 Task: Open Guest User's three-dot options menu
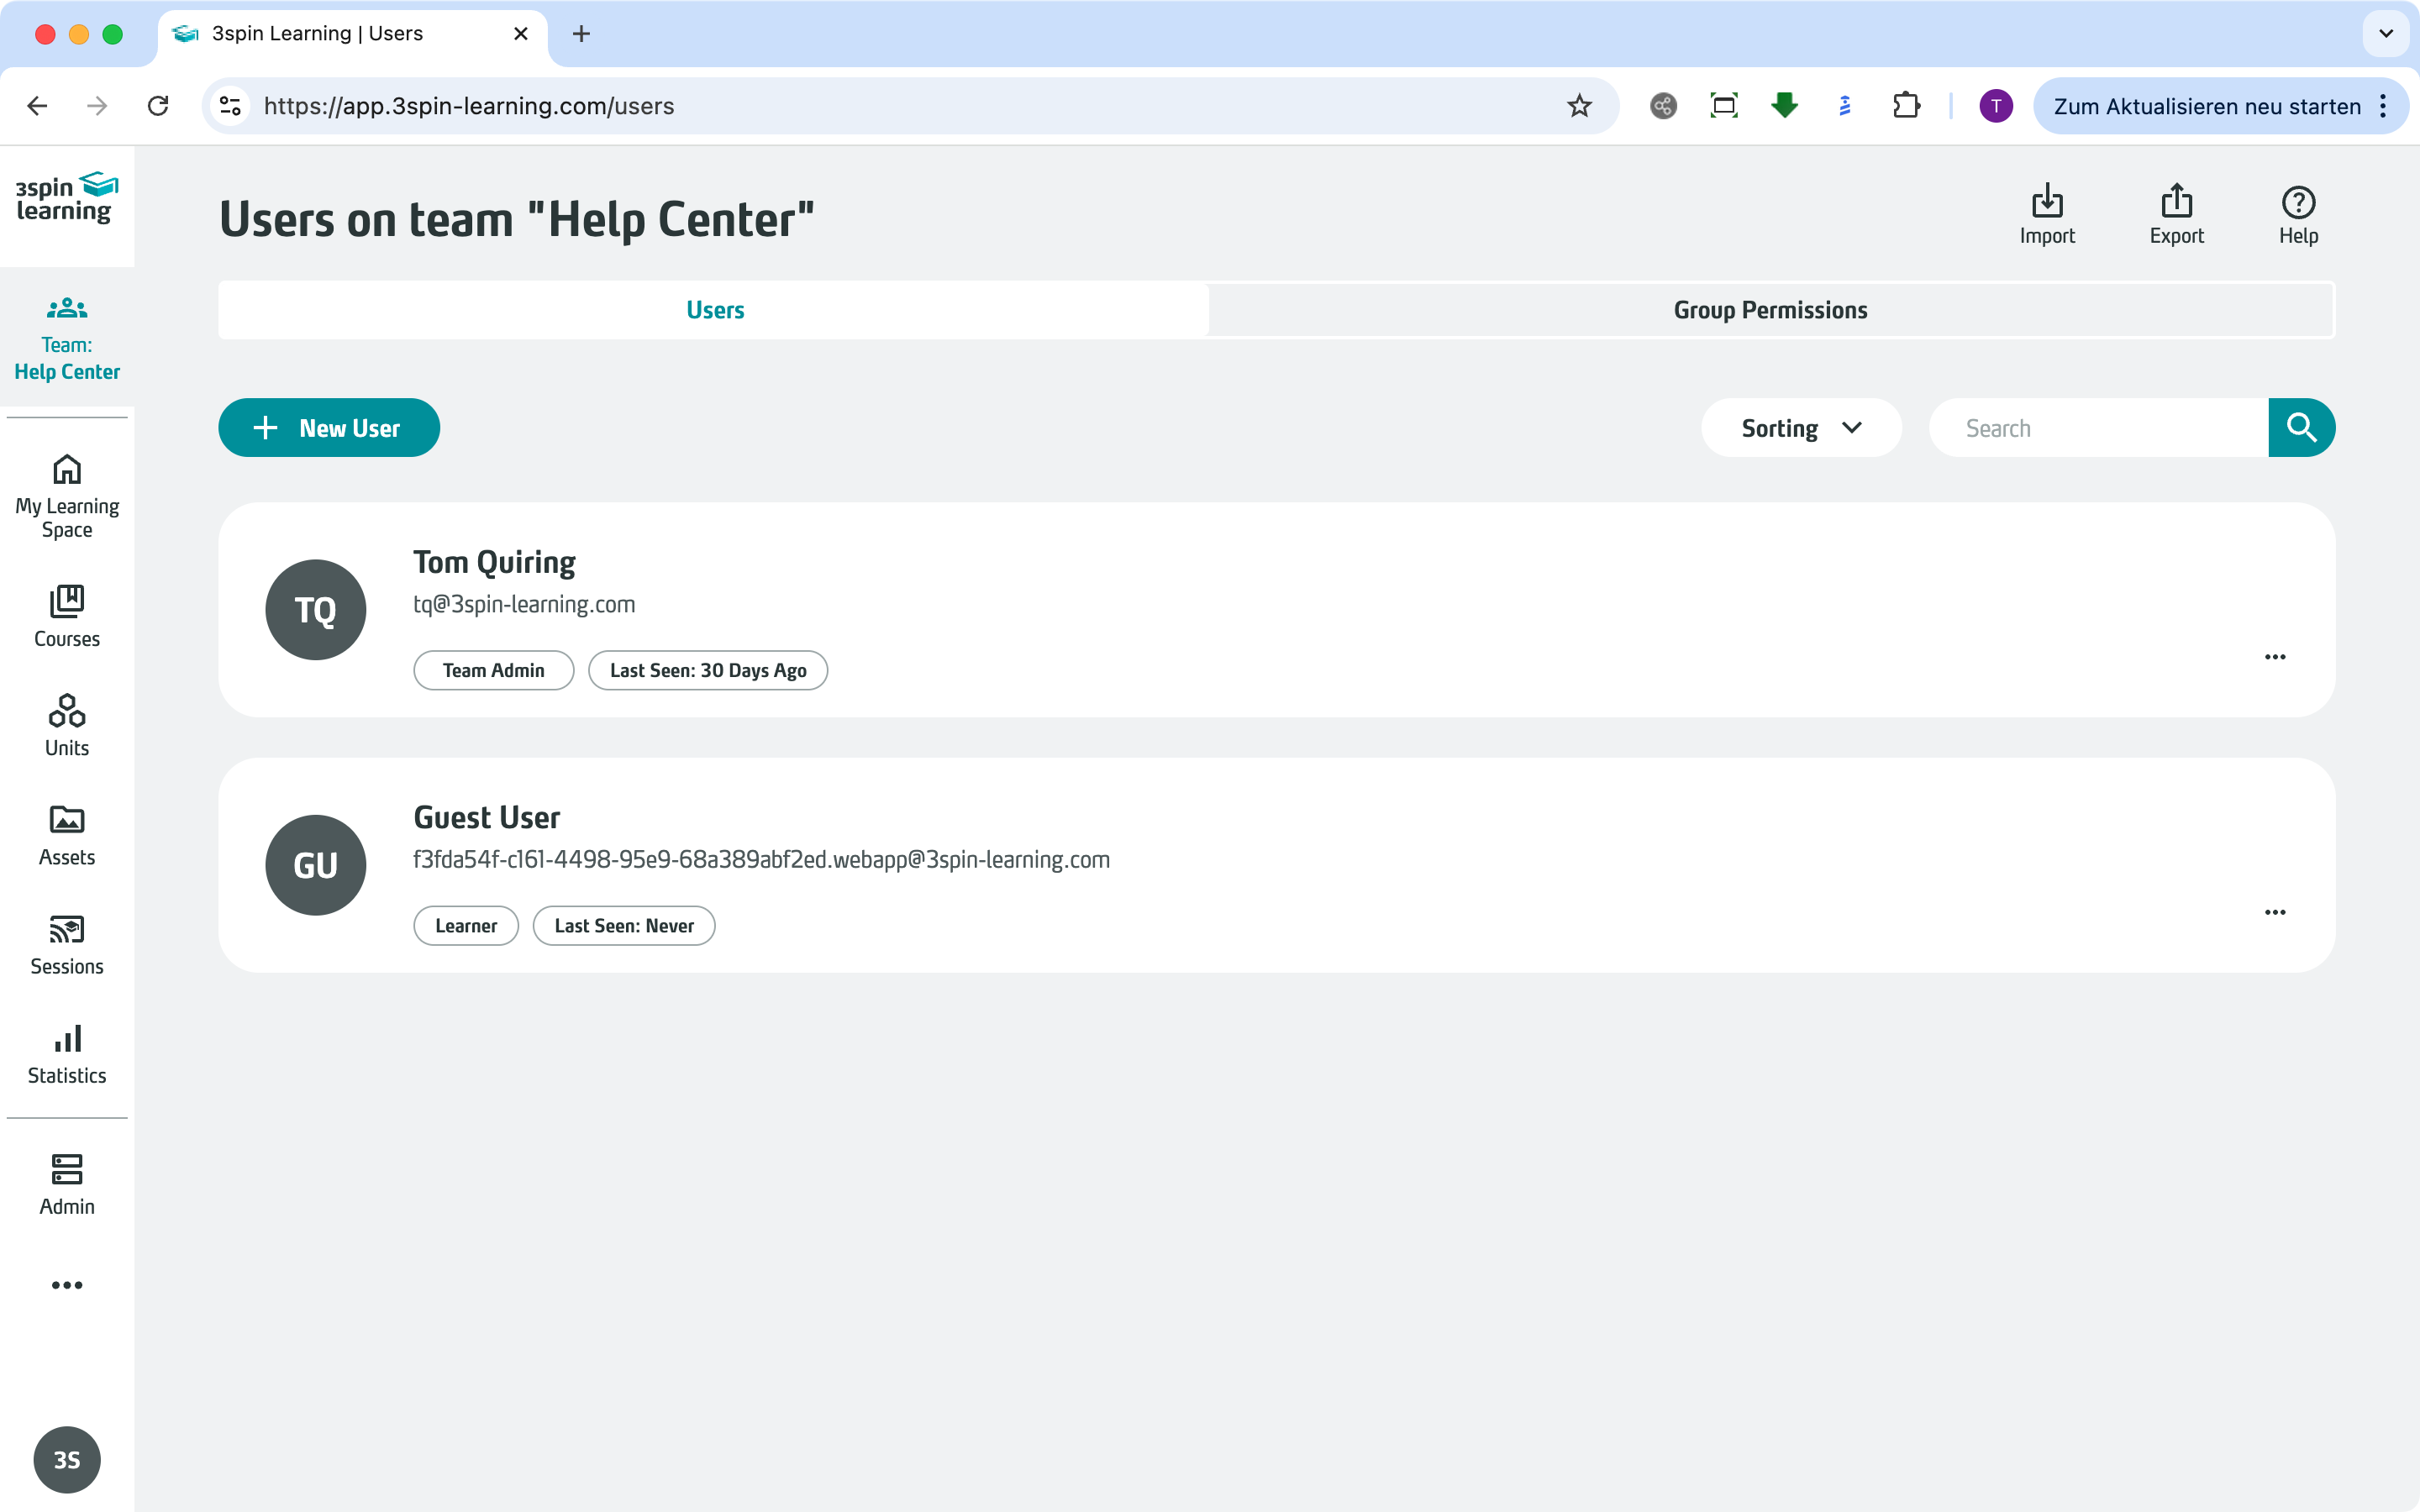tap(2274, 912)
